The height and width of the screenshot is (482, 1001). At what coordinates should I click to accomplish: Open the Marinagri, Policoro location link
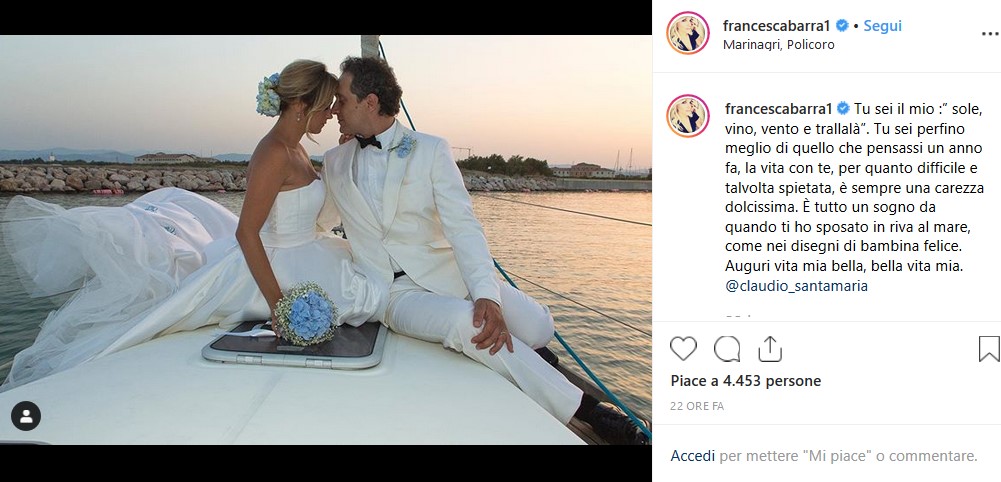[778, 45]
